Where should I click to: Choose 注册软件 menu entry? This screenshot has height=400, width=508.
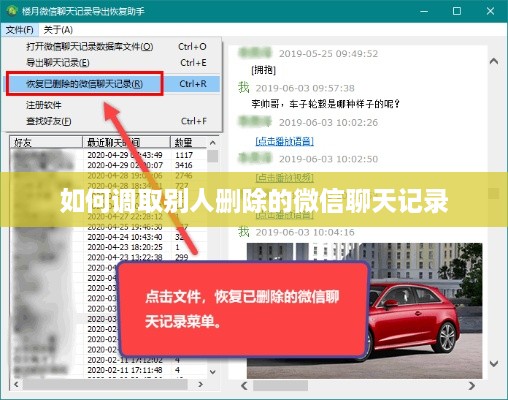pos(113,105)
